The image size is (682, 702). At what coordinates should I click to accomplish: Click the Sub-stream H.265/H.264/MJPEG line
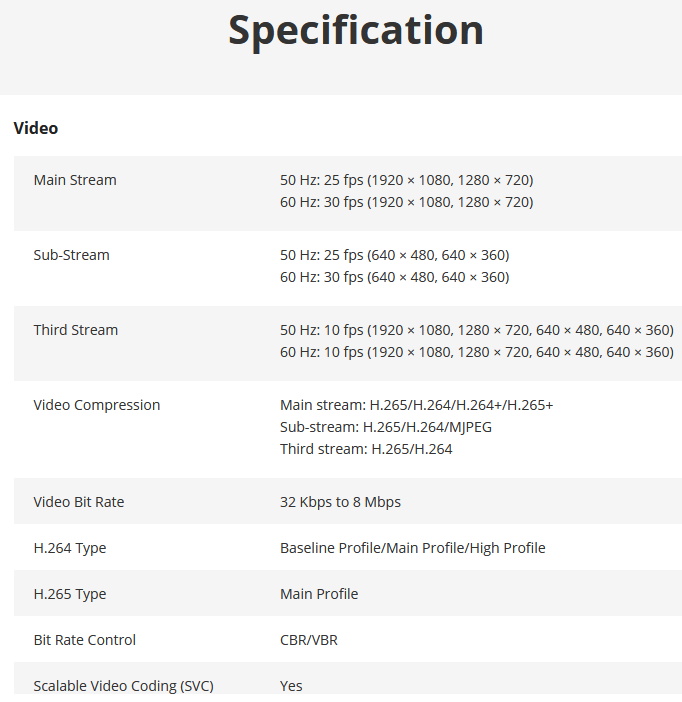click(x=386, y=427)
